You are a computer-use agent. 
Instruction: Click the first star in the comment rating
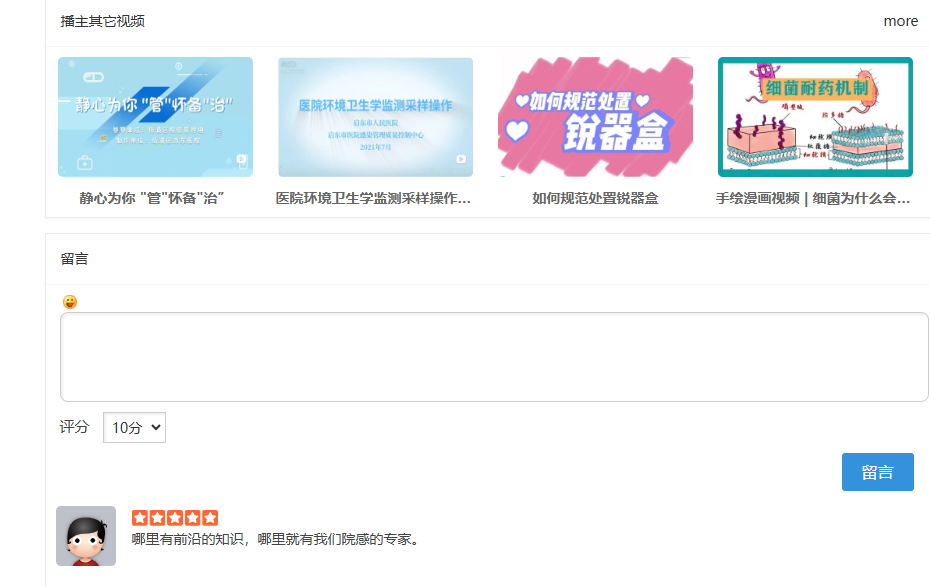140,518
